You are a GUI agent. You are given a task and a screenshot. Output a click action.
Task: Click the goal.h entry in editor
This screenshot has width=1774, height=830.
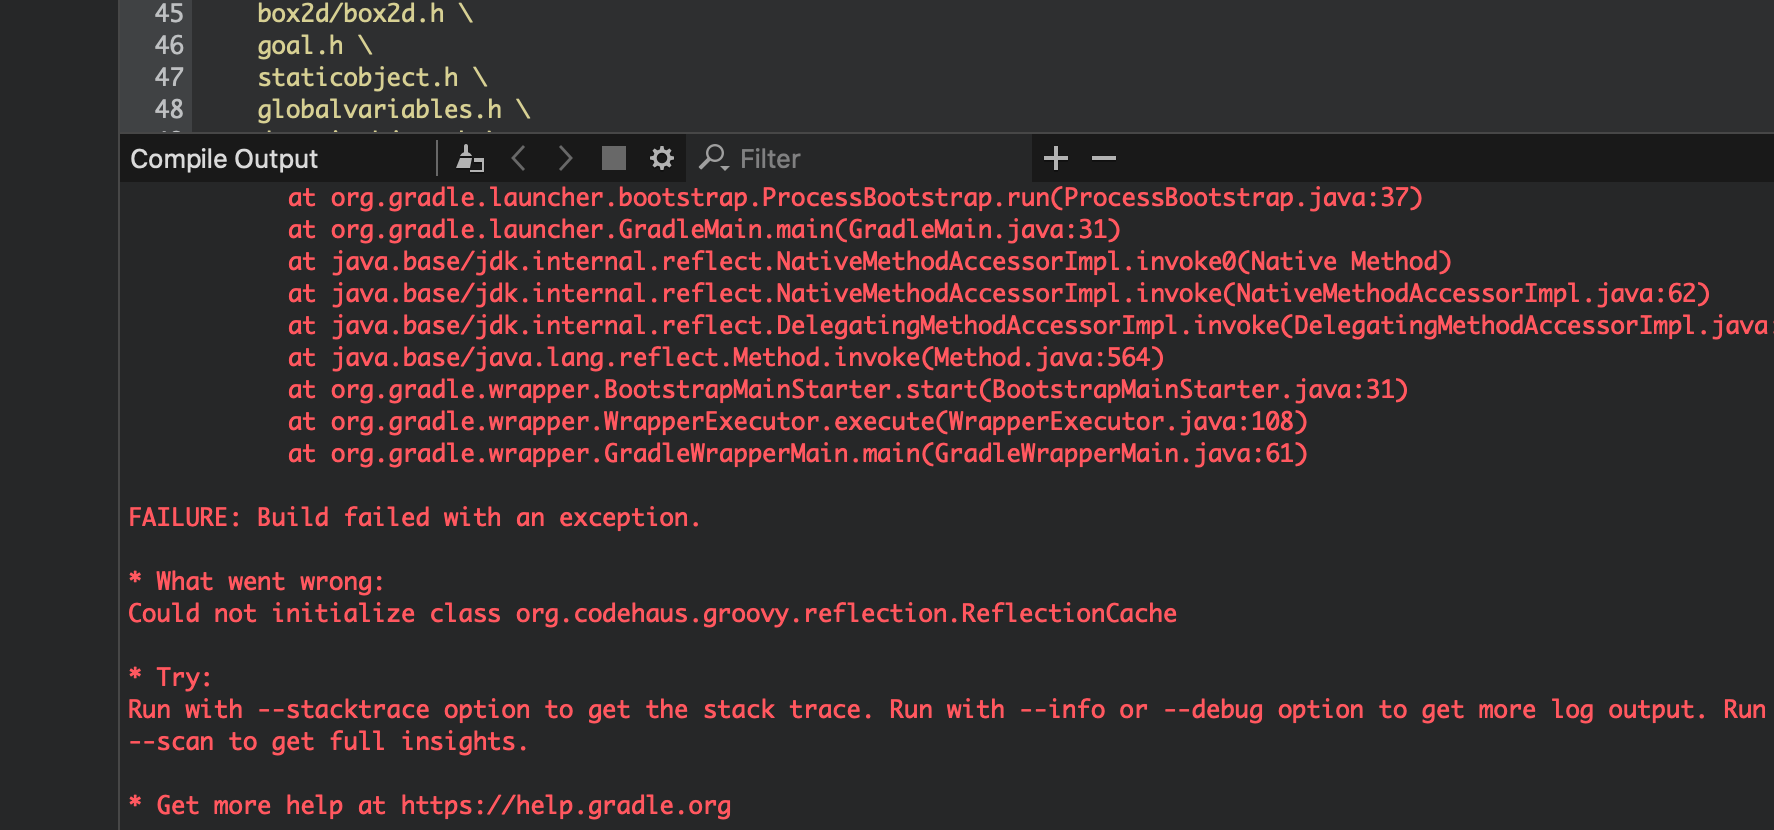coord(300,46)
